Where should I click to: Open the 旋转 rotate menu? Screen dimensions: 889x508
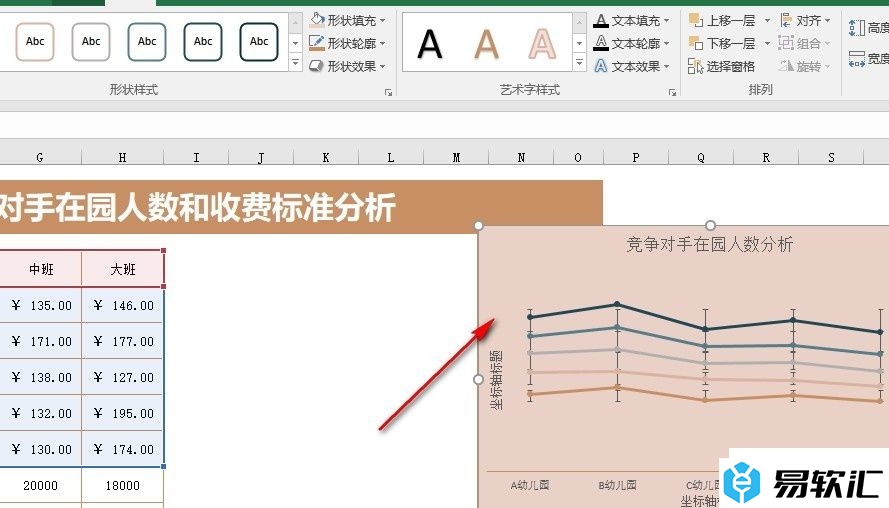click(x=805, y=67)
